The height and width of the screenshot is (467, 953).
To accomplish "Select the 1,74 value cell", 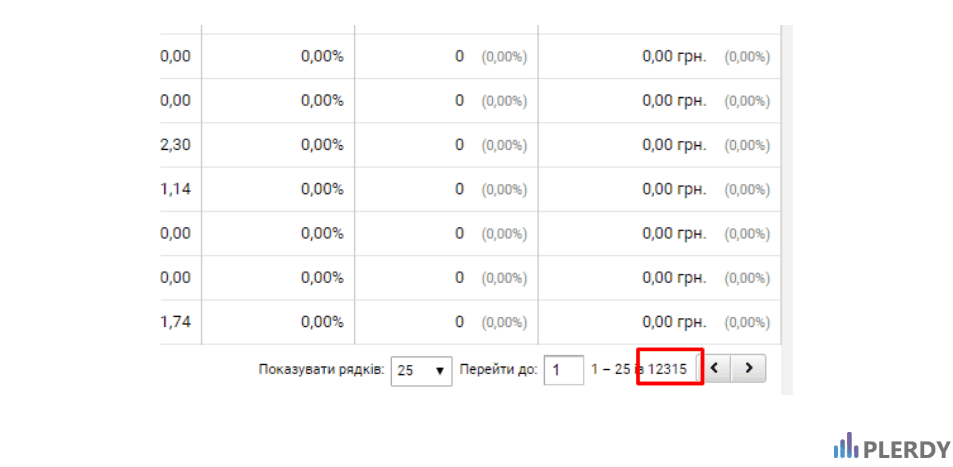I will [x=176, y=322].
